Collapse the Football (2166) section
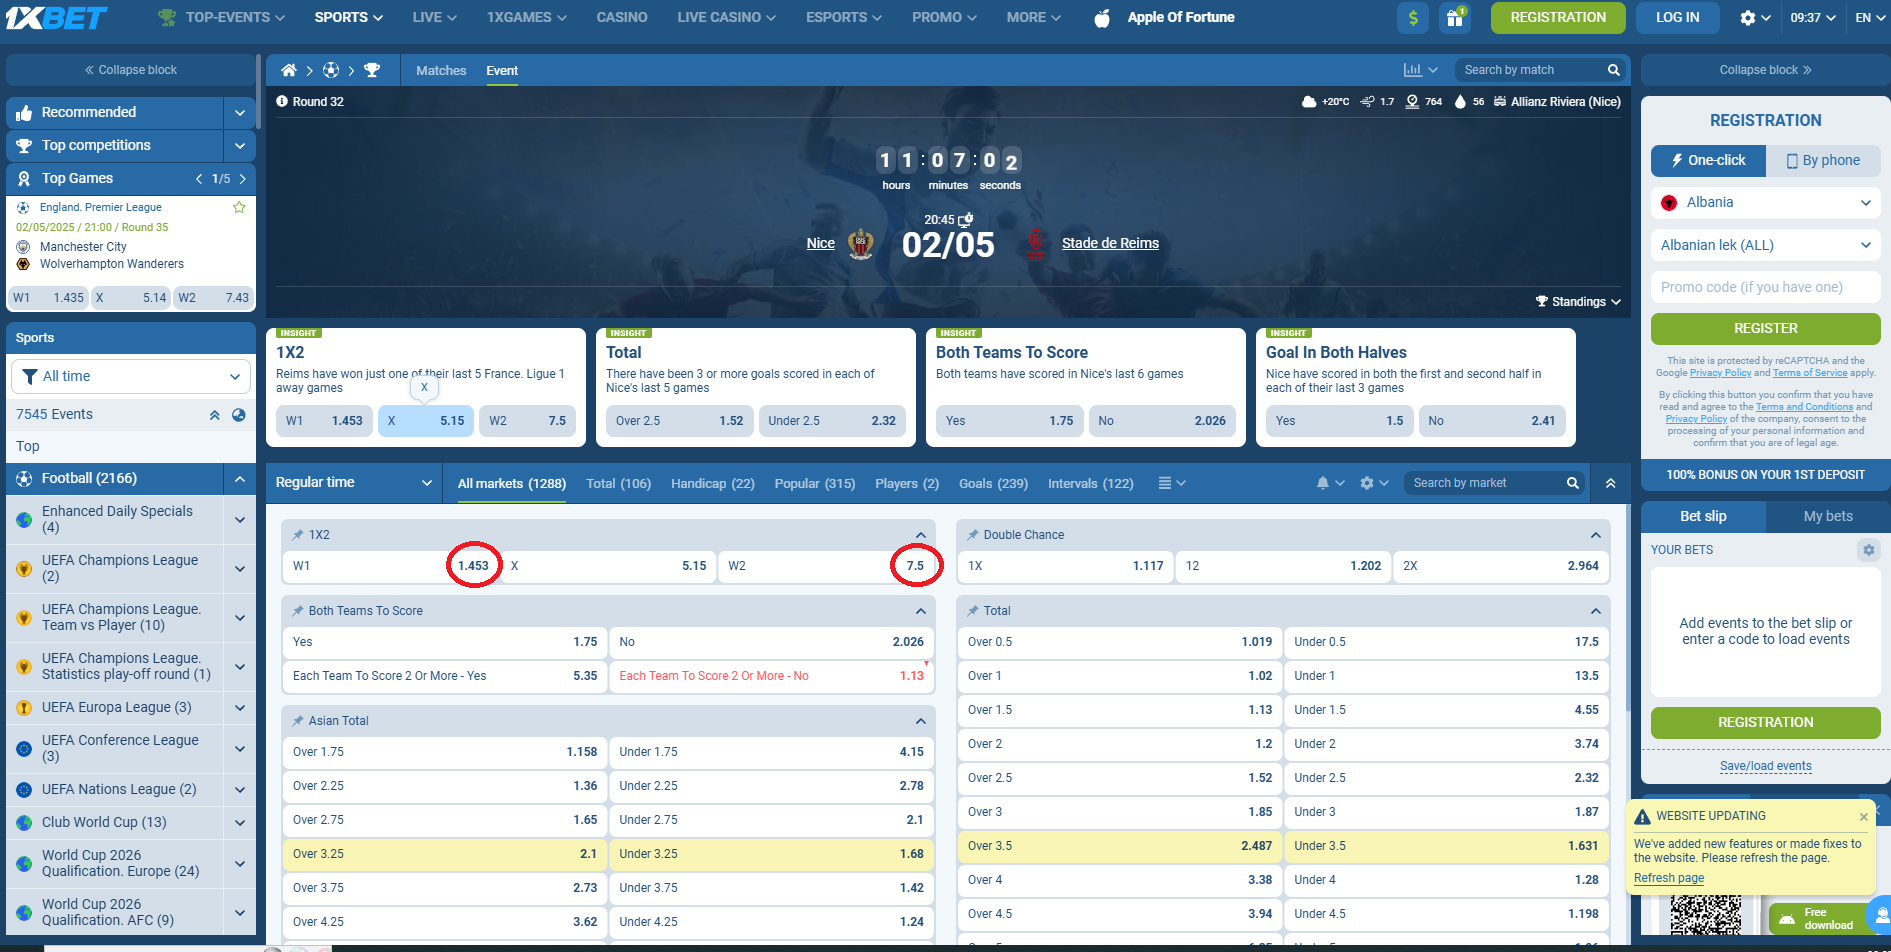 coord(240,479)
